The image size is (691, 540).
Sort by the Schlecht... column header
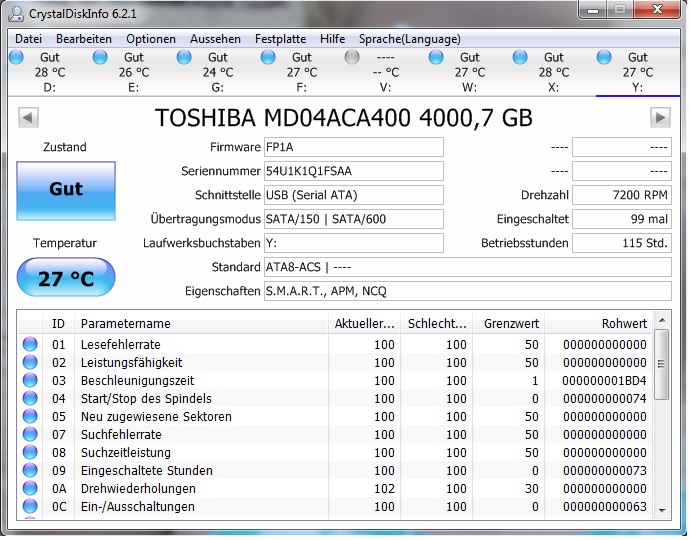(437, 324)
